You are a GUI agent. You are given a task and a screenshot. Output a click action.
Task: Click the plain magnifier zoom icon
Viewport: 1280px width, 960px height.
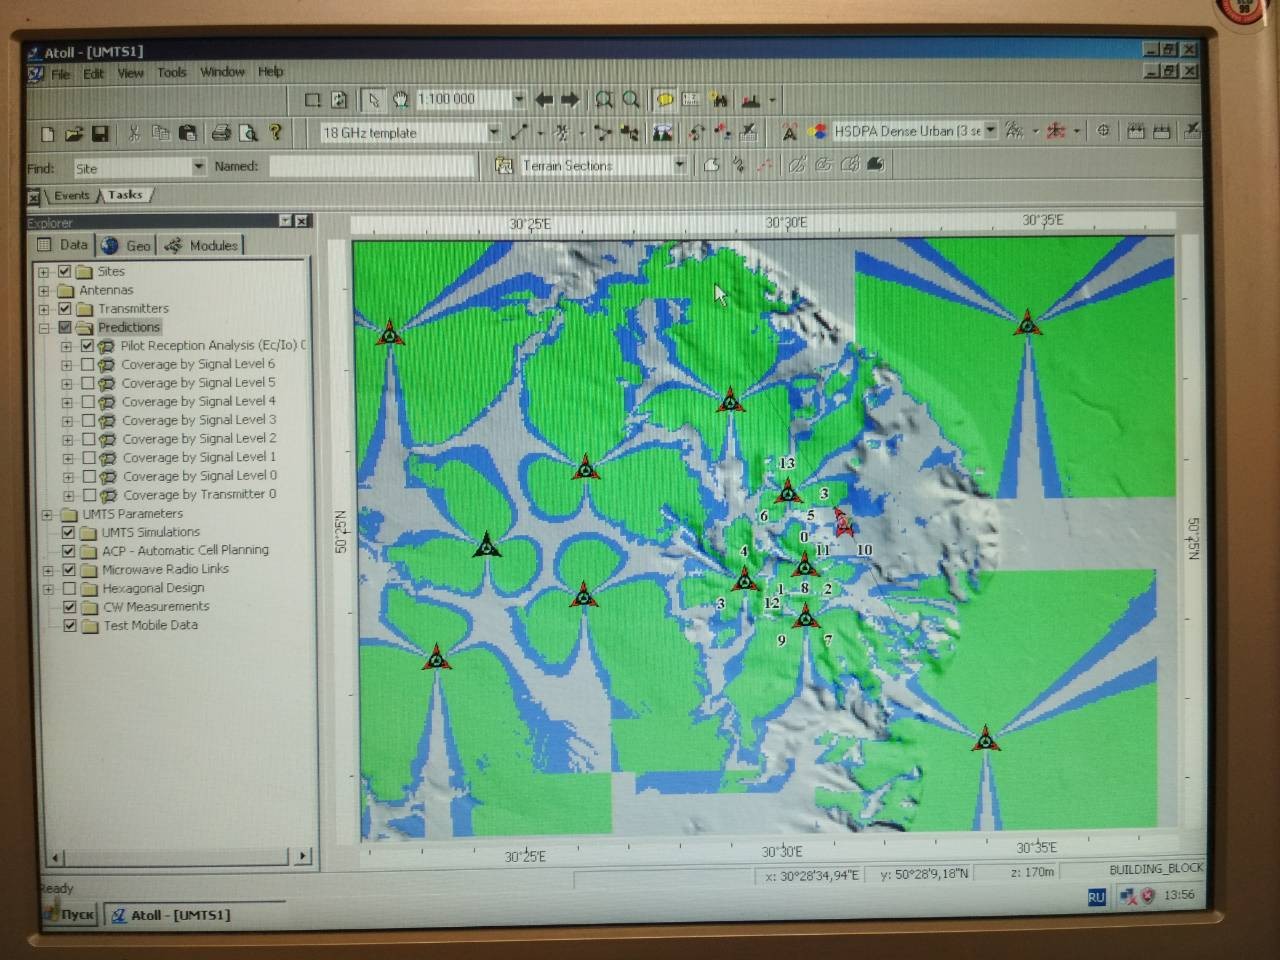click(x=631, y=99)
